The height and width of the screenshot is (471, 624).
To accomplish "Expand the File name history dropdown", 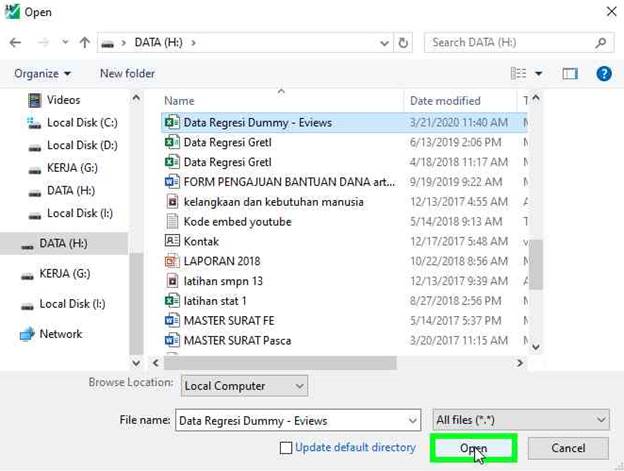I will 411,420.
